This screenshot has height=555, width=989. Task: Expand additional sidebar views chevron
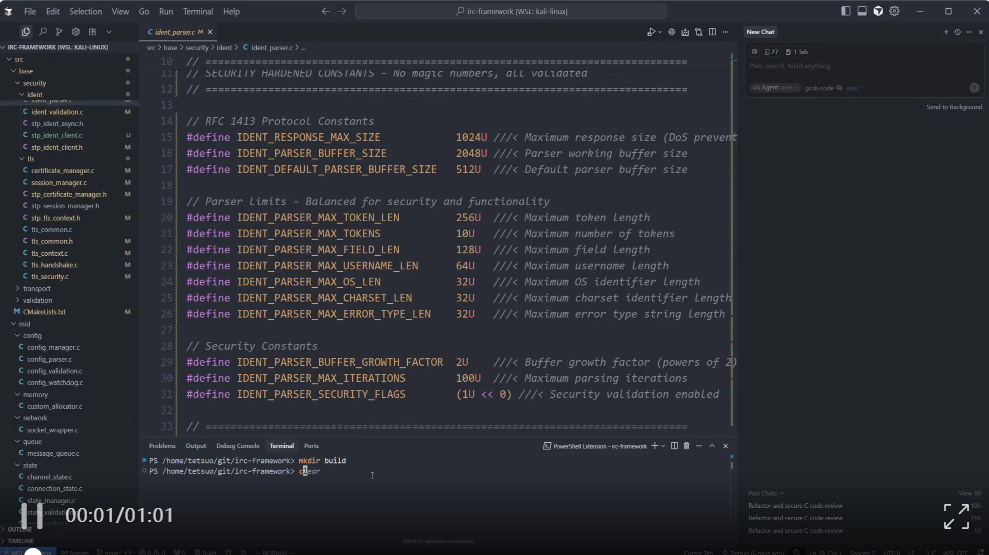pos(108,32)
